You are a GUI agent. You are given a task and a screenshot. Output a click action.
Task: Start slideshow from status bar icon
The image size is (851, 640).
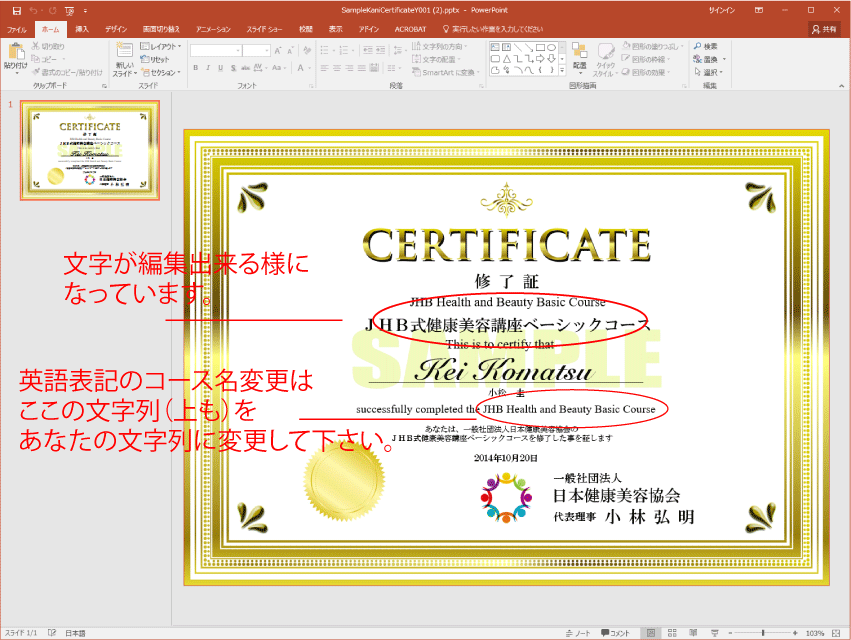pos(715,633)
